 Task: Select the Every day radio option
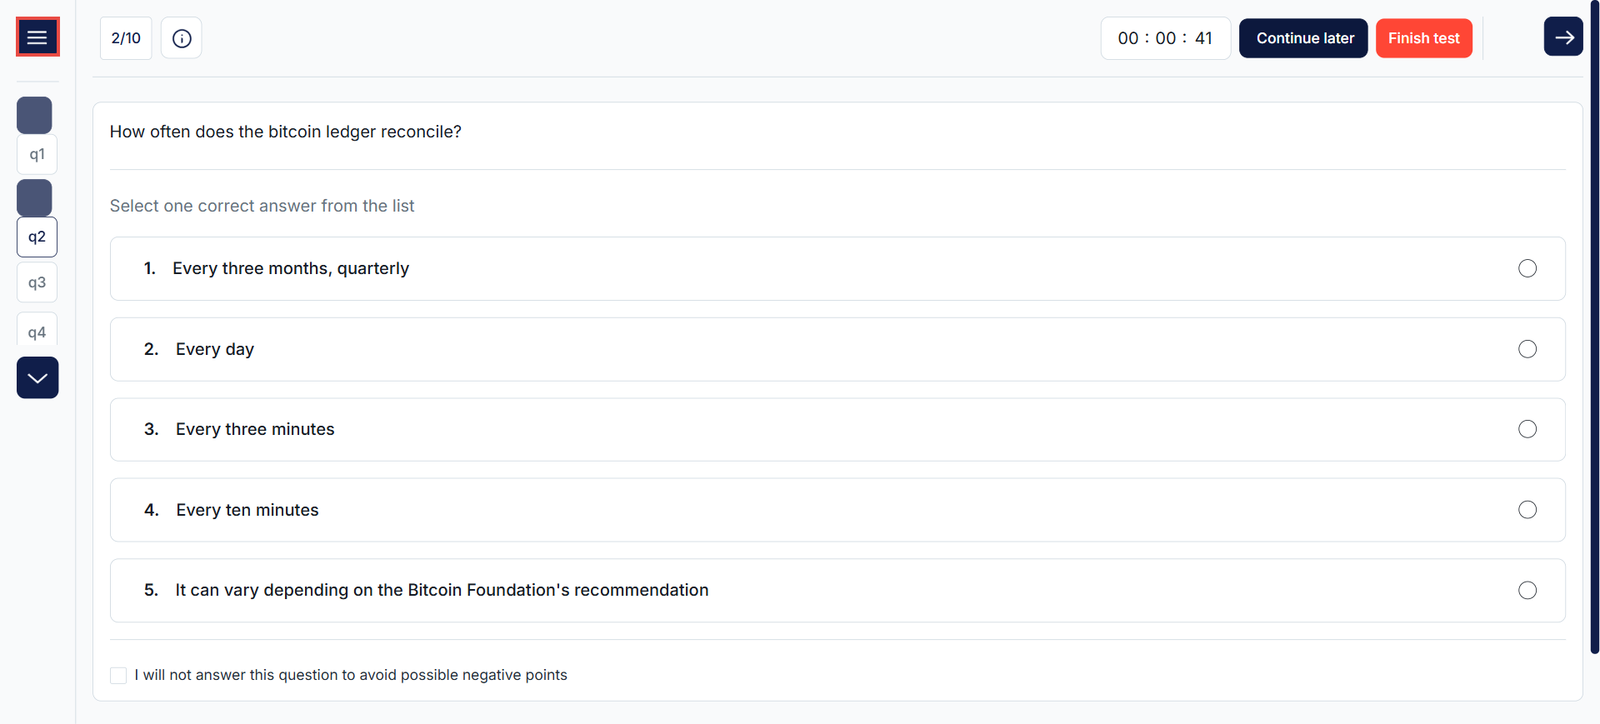click(1527, 349)
